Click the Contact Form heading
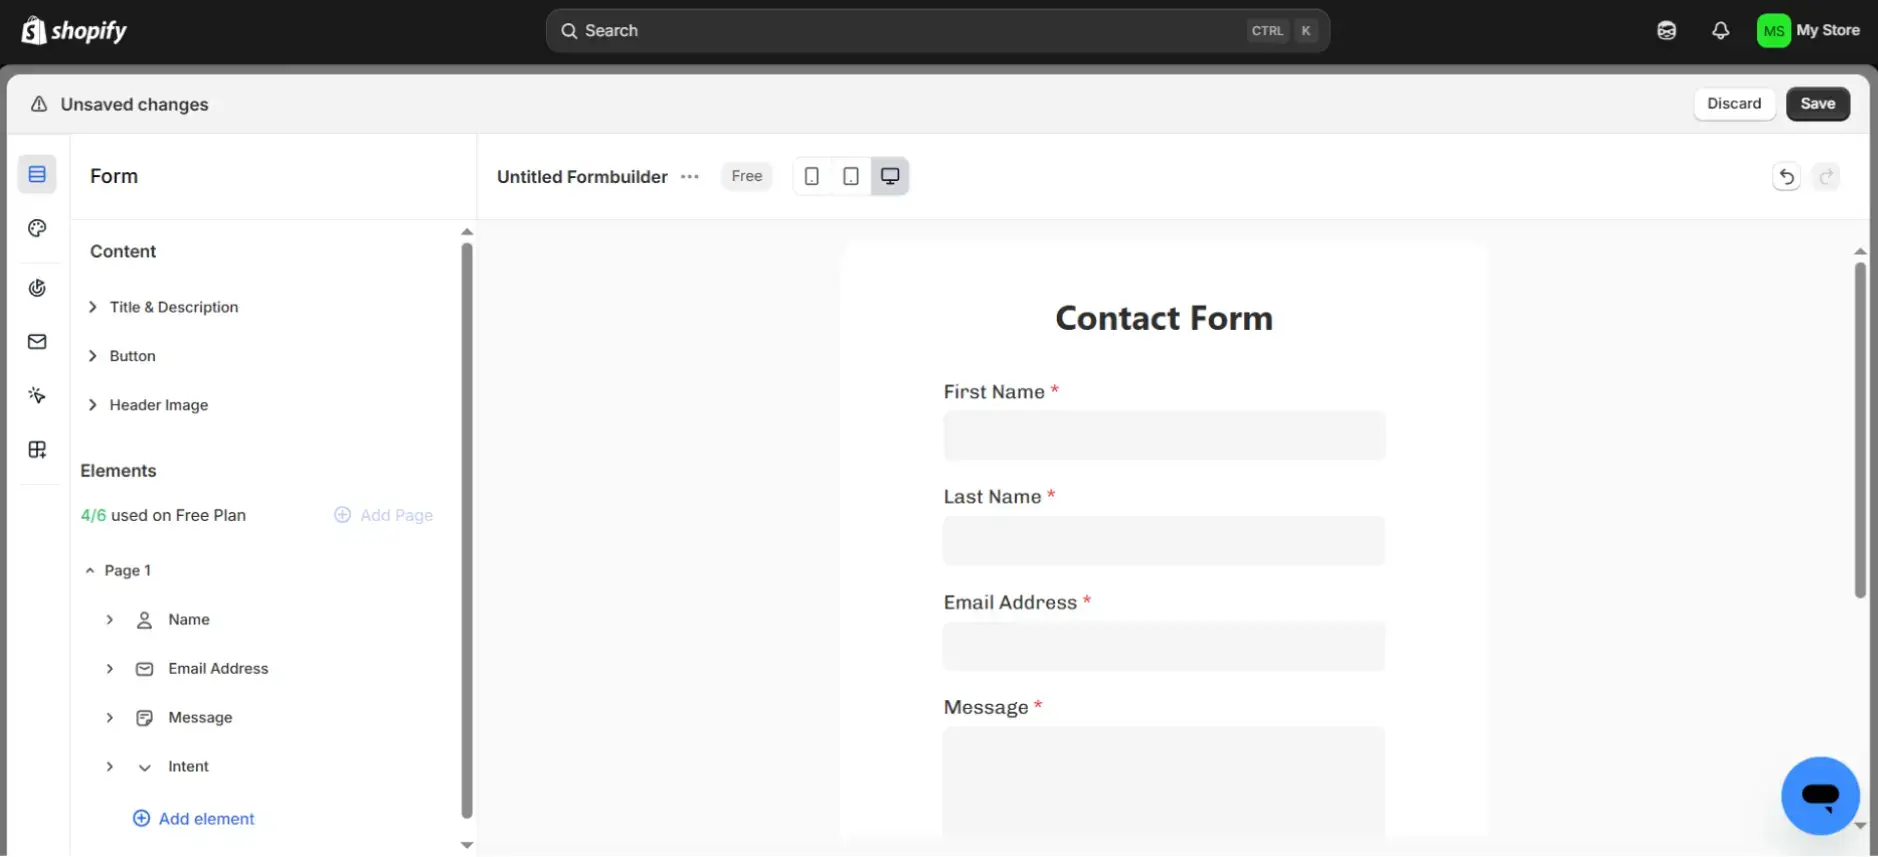The height and width of the screenshot is (857, 1878). (1164, 318)
